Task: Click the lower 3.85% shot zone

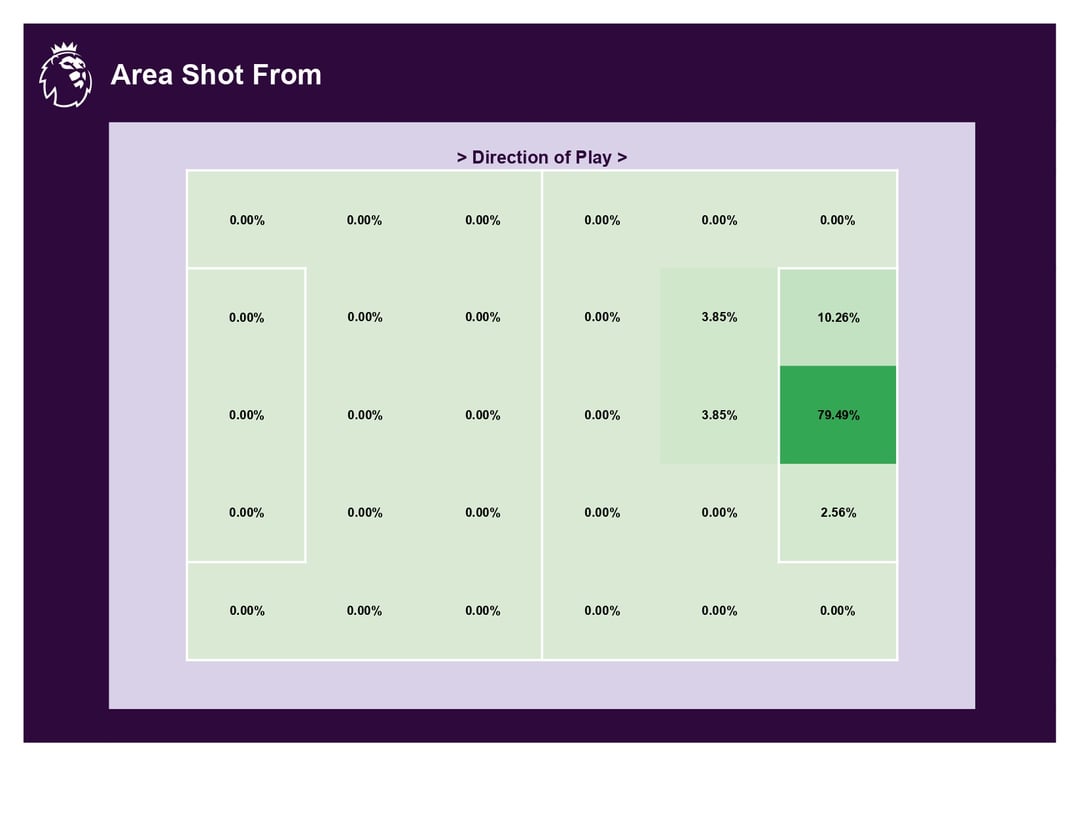Action: tap(719, 415)
